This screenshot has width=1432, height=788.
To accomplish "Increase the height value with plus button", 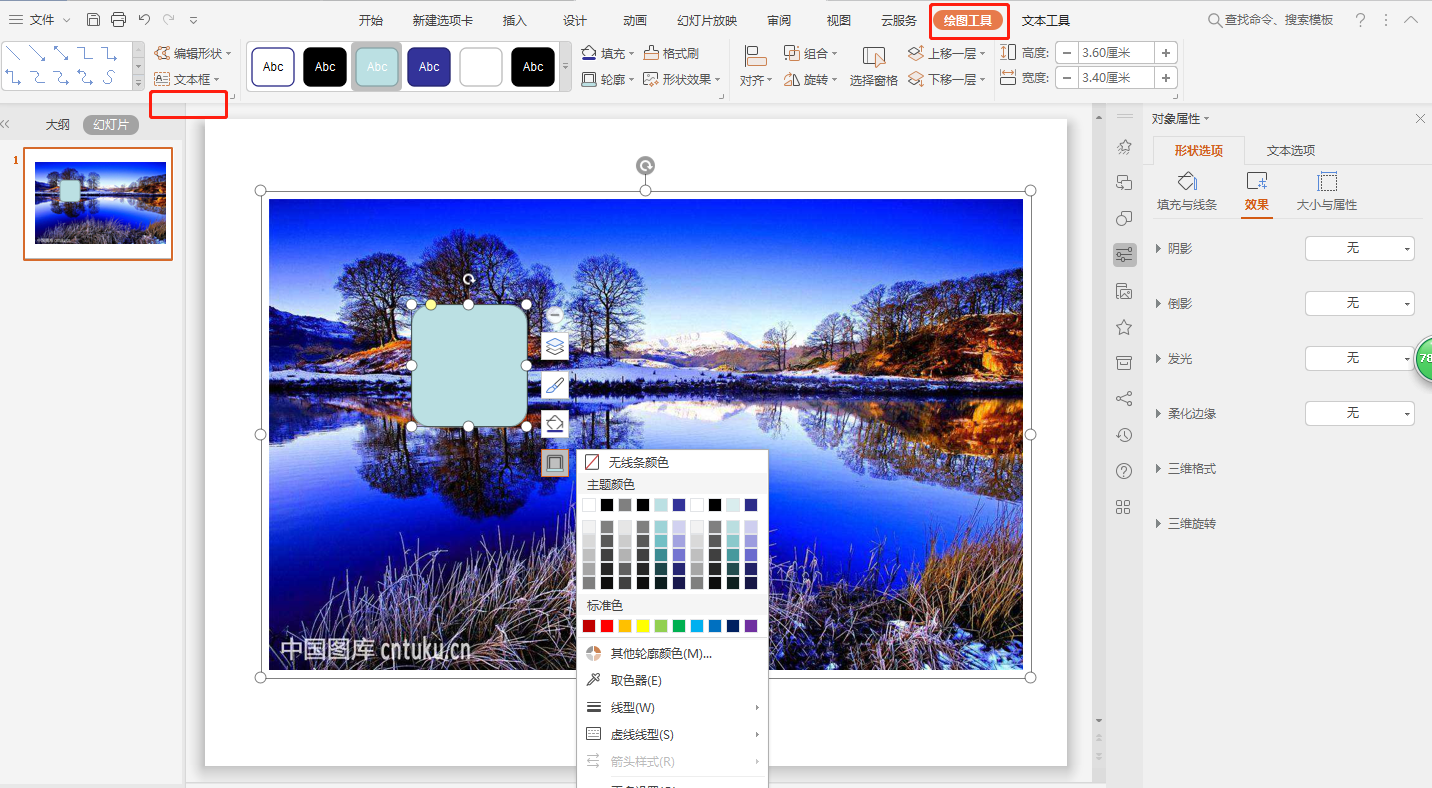I will point(1166,53).
